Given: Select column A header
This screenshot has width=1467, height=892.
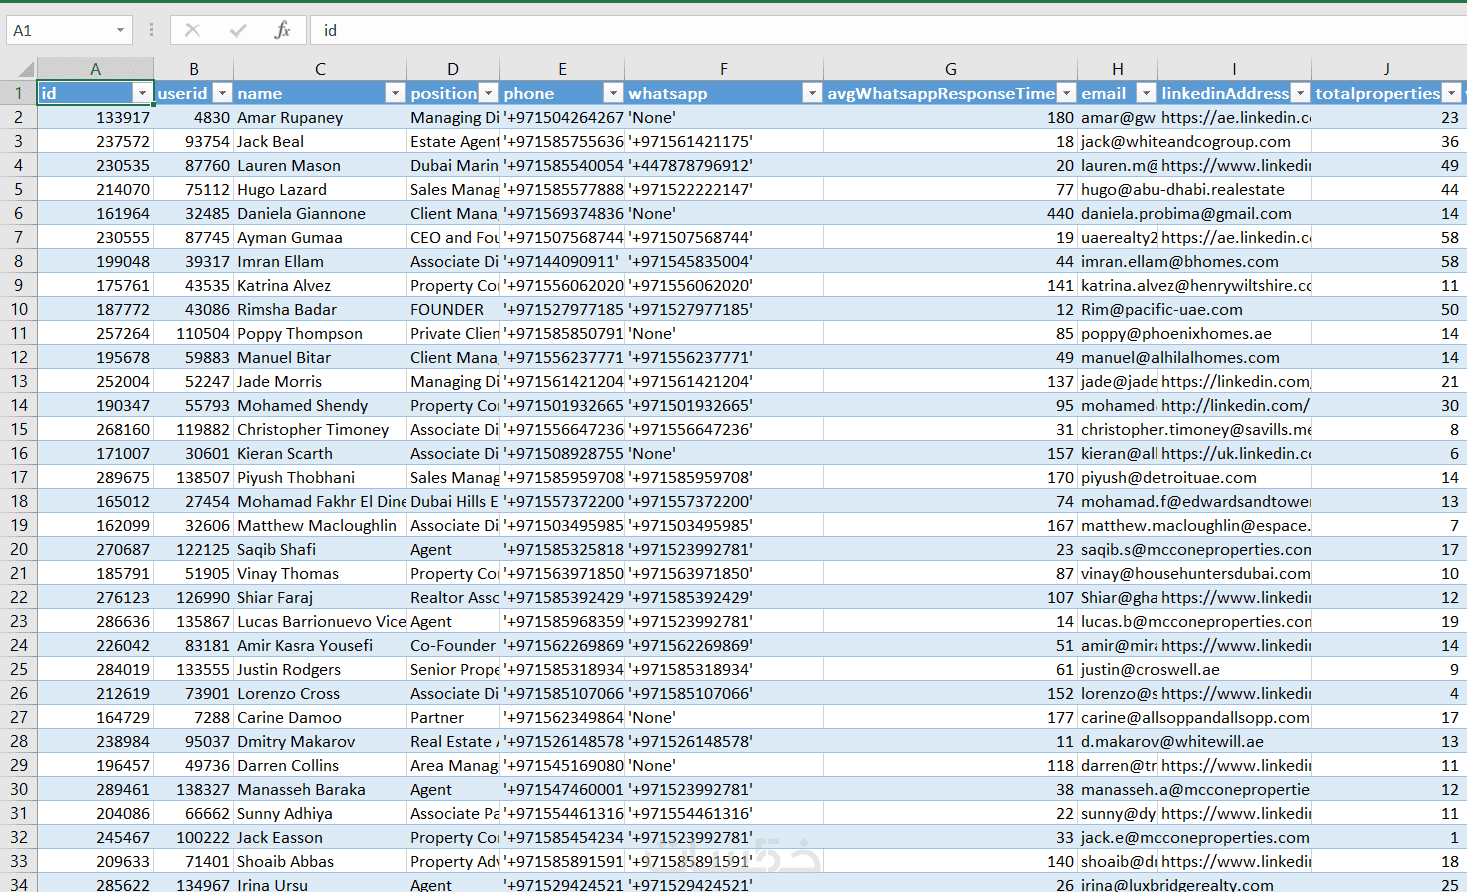Looking at the screenshot, I should [x=96, y=69].
